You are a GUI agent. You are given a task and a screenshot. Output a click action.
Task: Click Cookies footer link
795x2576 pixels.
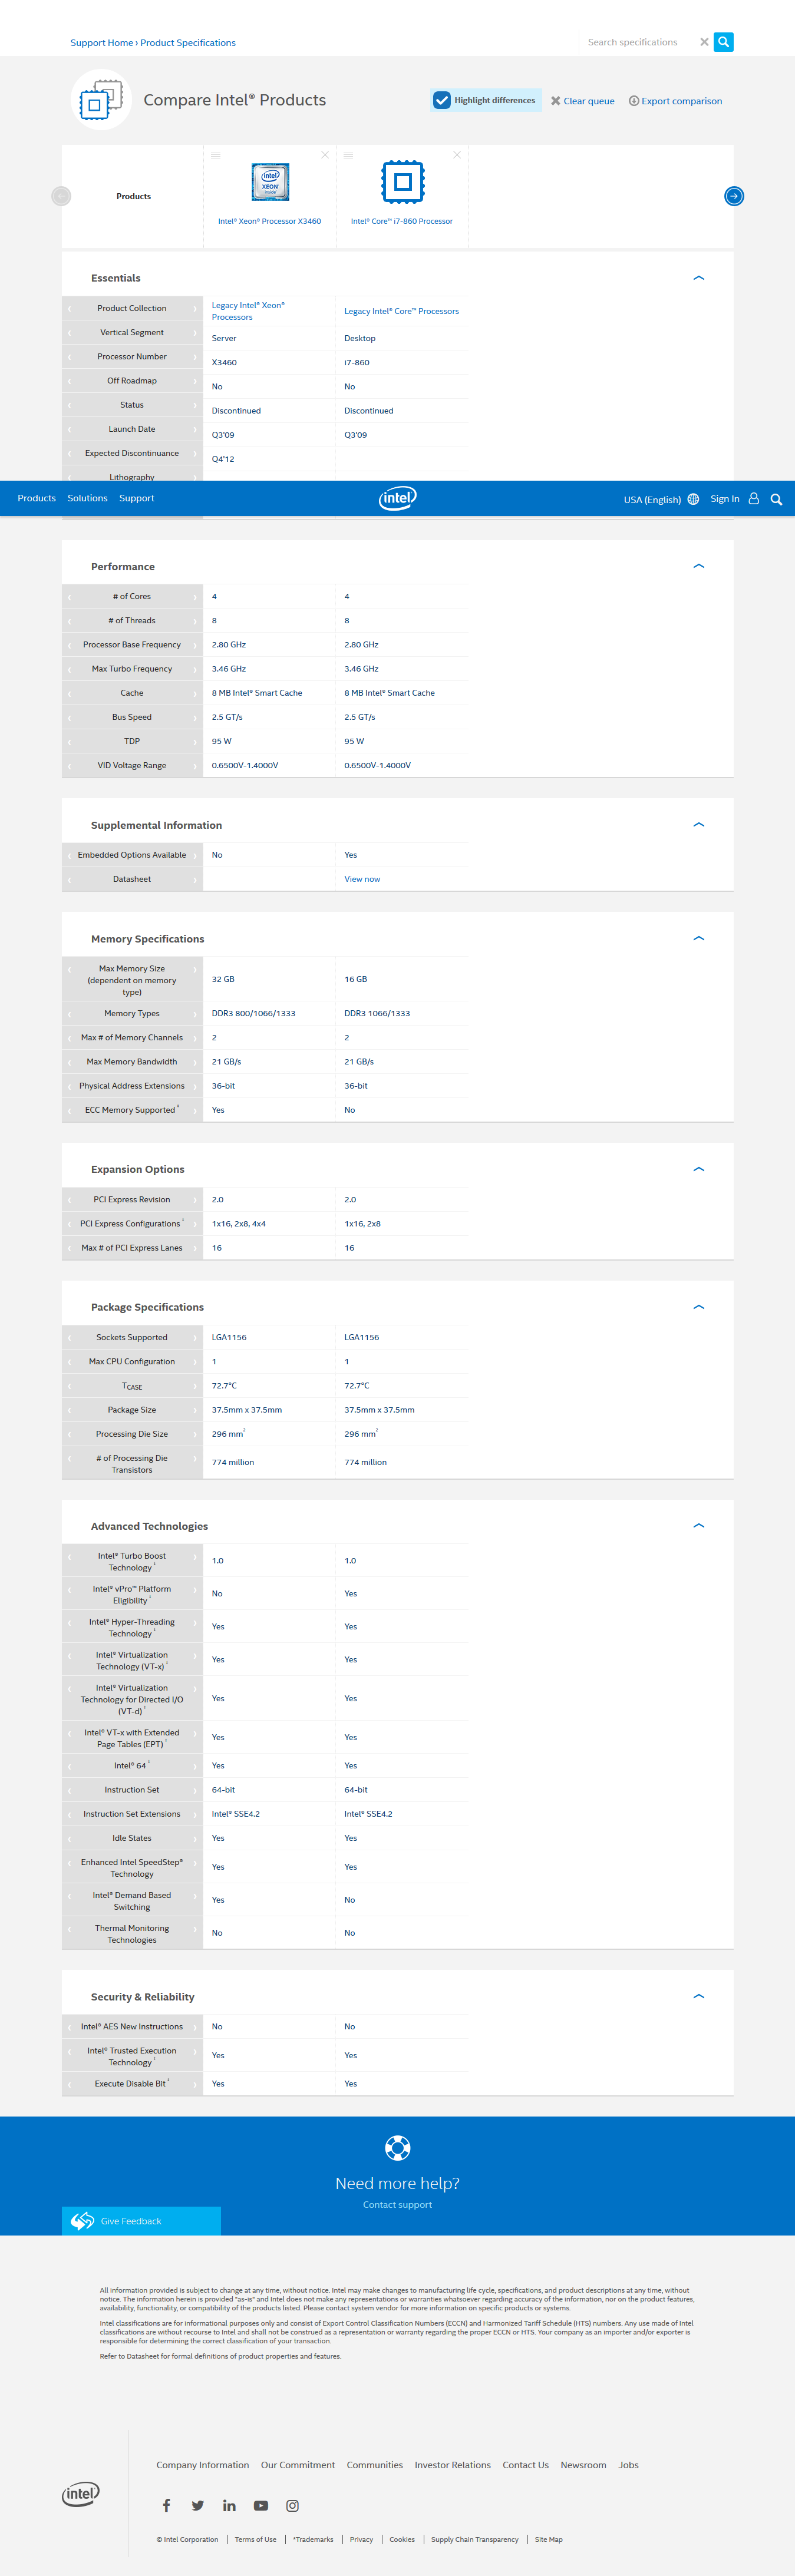coord(402,2539)
